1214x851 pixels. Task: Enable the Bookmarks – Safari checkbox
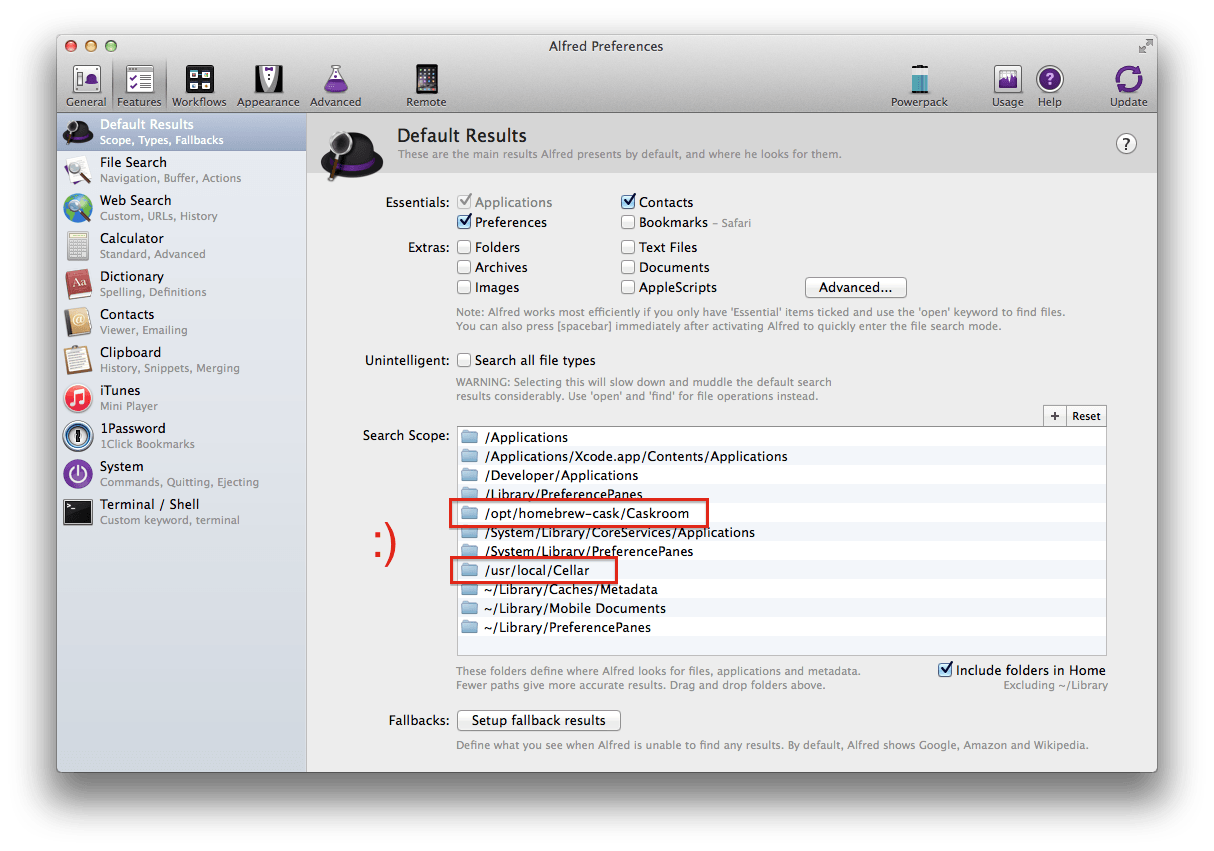click(x=628, y=222)
